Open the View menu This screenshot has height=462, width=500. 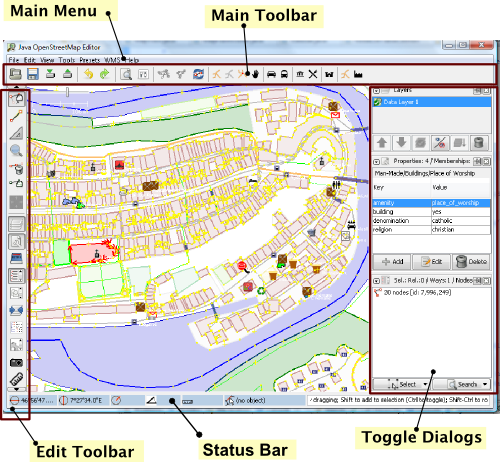pos(47,60)
